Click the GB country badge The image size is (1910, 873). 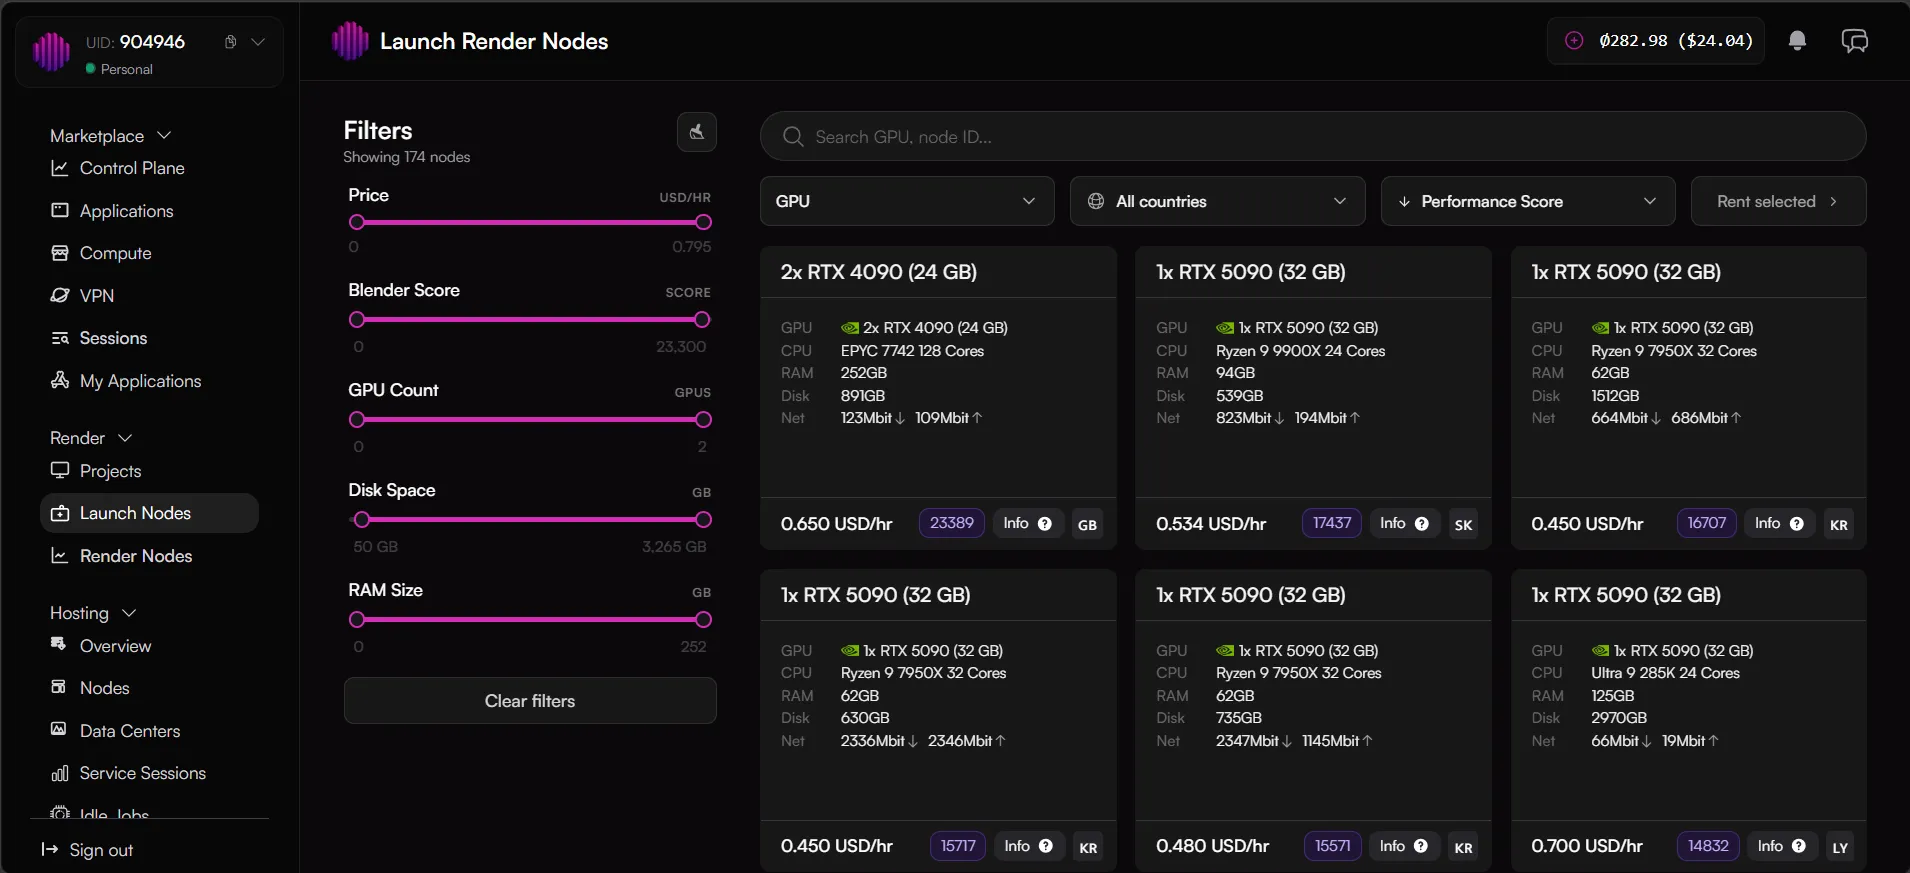tap(1087, 525)
